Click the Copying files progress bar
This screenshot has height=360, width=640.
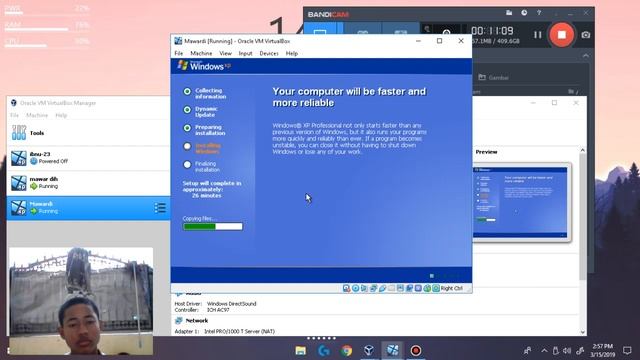click(x=213, y=227)
